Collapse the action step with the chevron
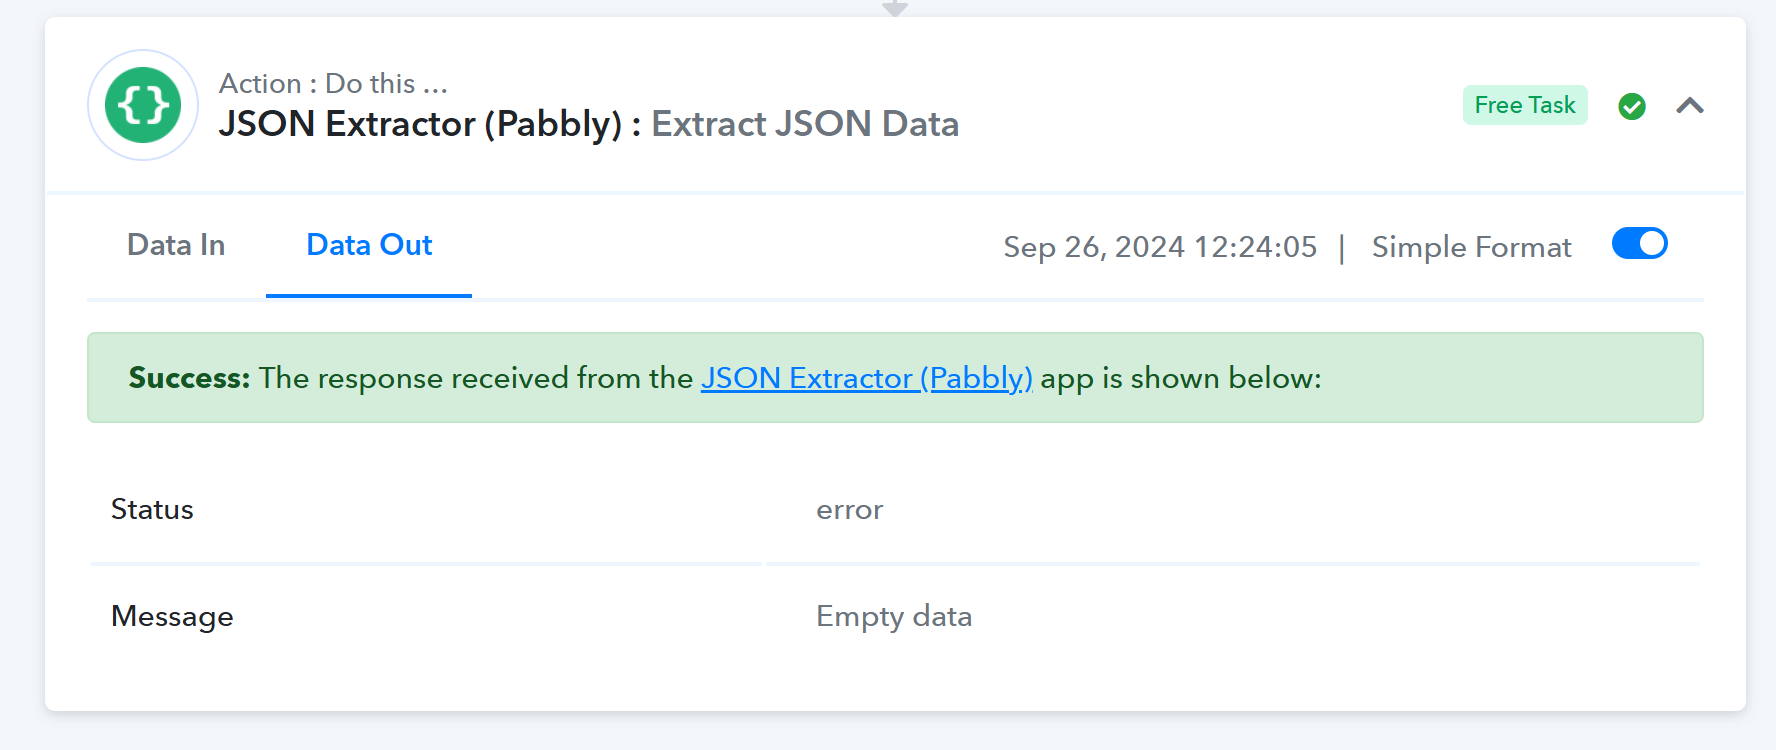The image size is (1776, 750). [x=1690, y=106]
